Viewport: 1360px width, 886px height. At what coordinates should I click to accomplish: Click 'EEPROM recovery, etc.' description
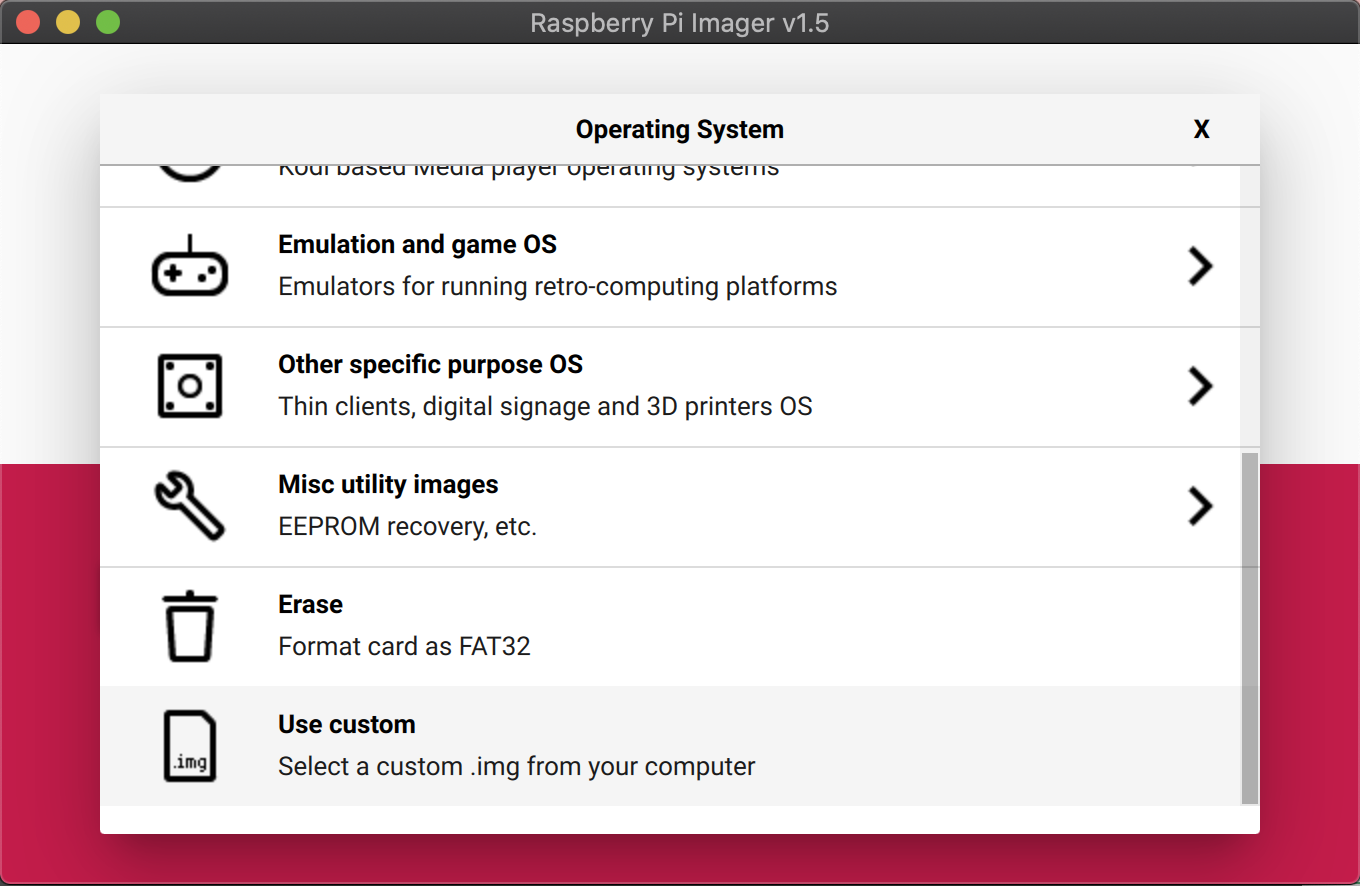tap(408, 527)
